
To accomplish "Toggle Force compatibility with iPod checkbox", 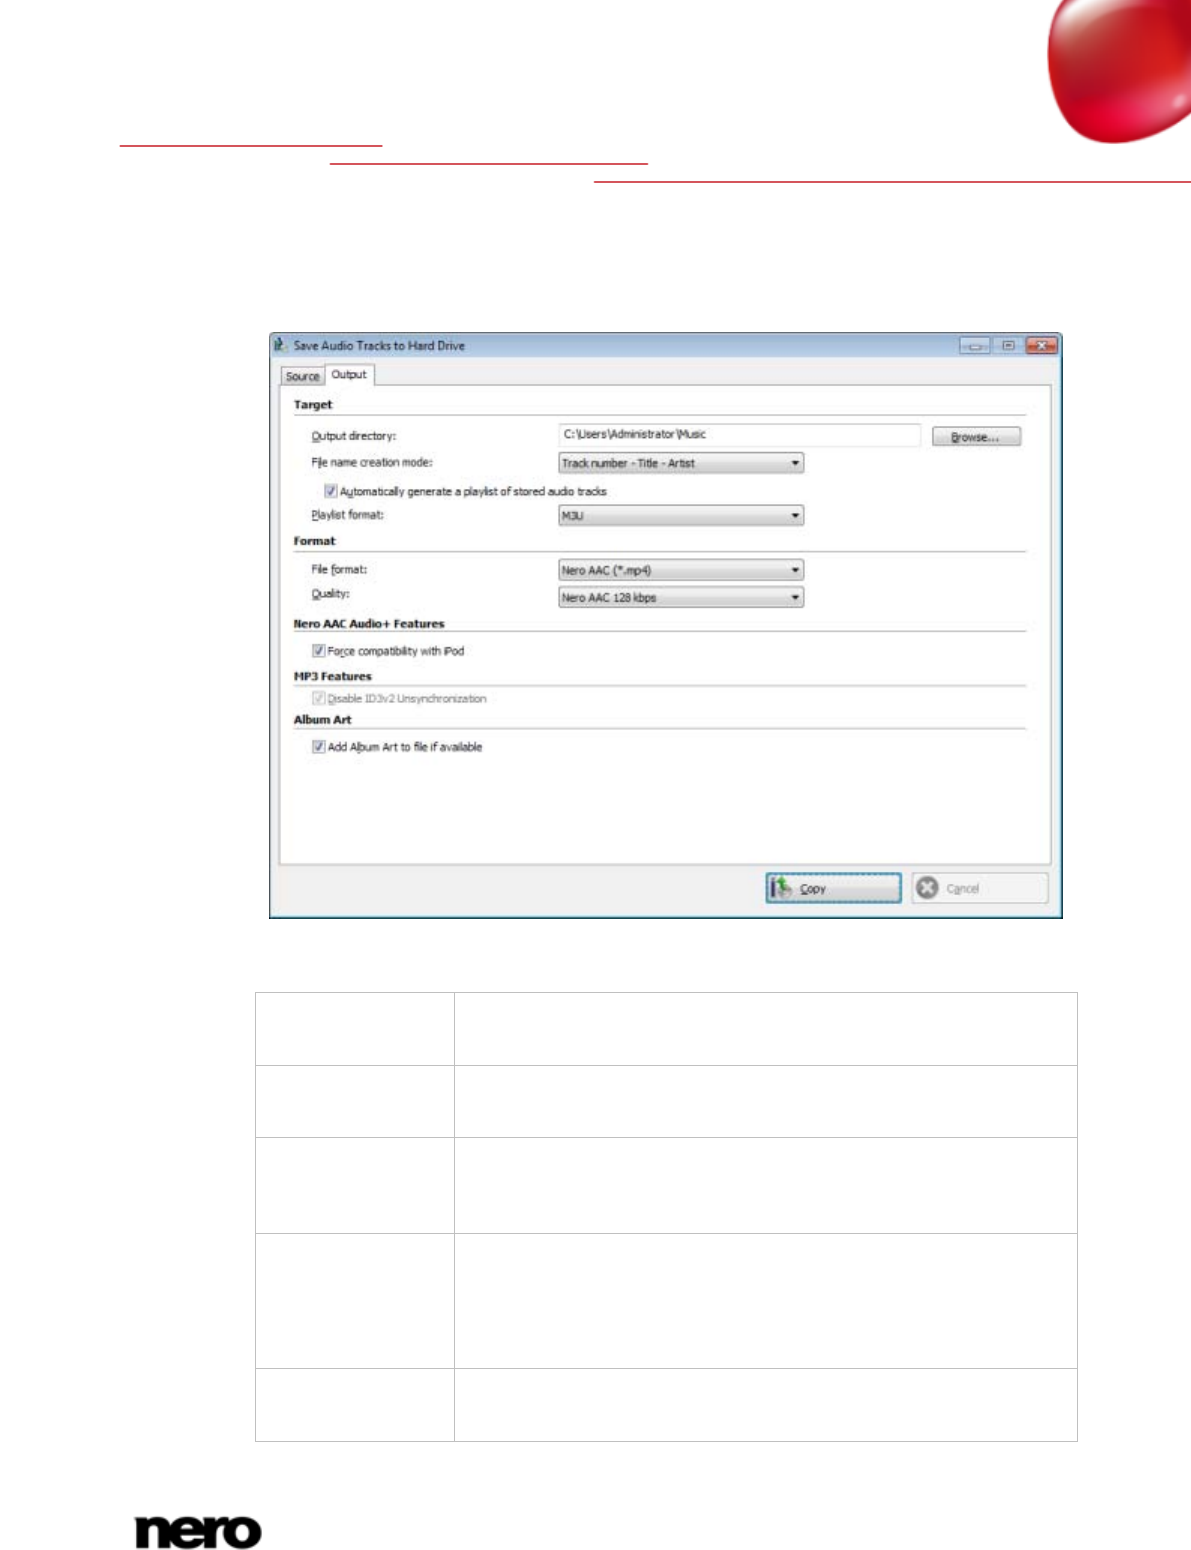I will tap(318, 651).
